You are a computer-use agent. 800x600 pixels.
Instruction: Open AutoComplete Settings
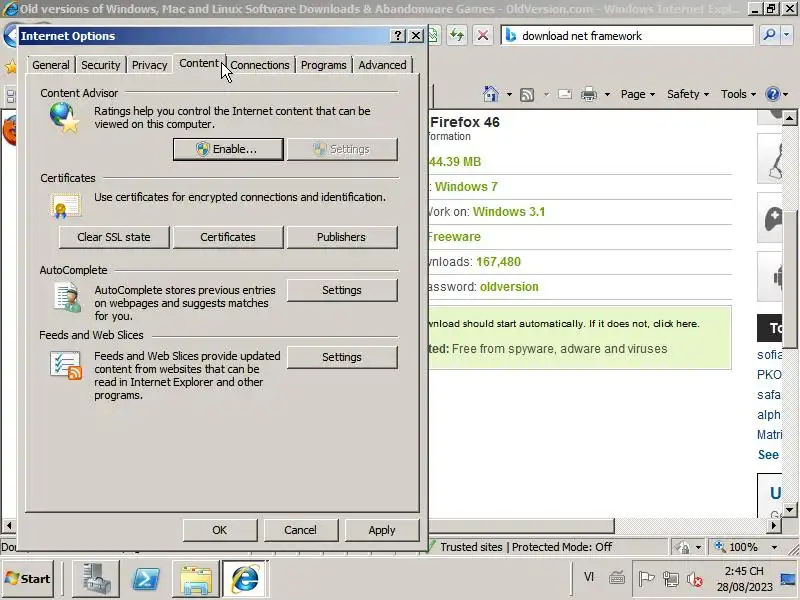(342, 290)
